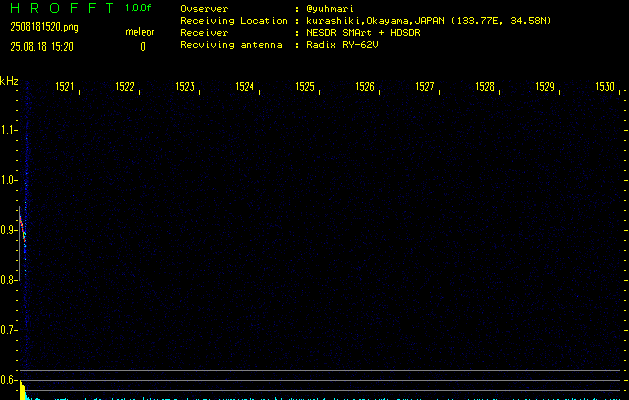Viewport: 629px width, 400px height.
Task: Select filename 2508181520.png
Action: click(44, 27)
